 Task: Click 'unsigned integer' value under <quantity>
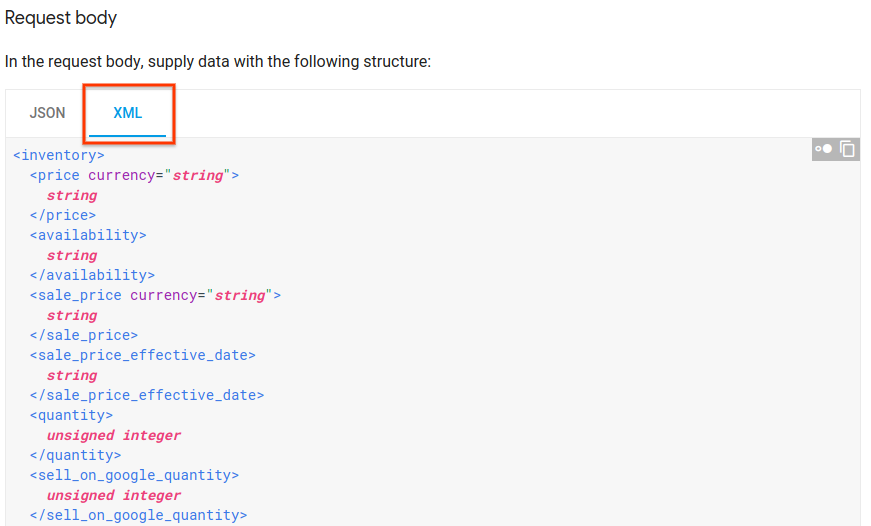(x=114, y=435)
